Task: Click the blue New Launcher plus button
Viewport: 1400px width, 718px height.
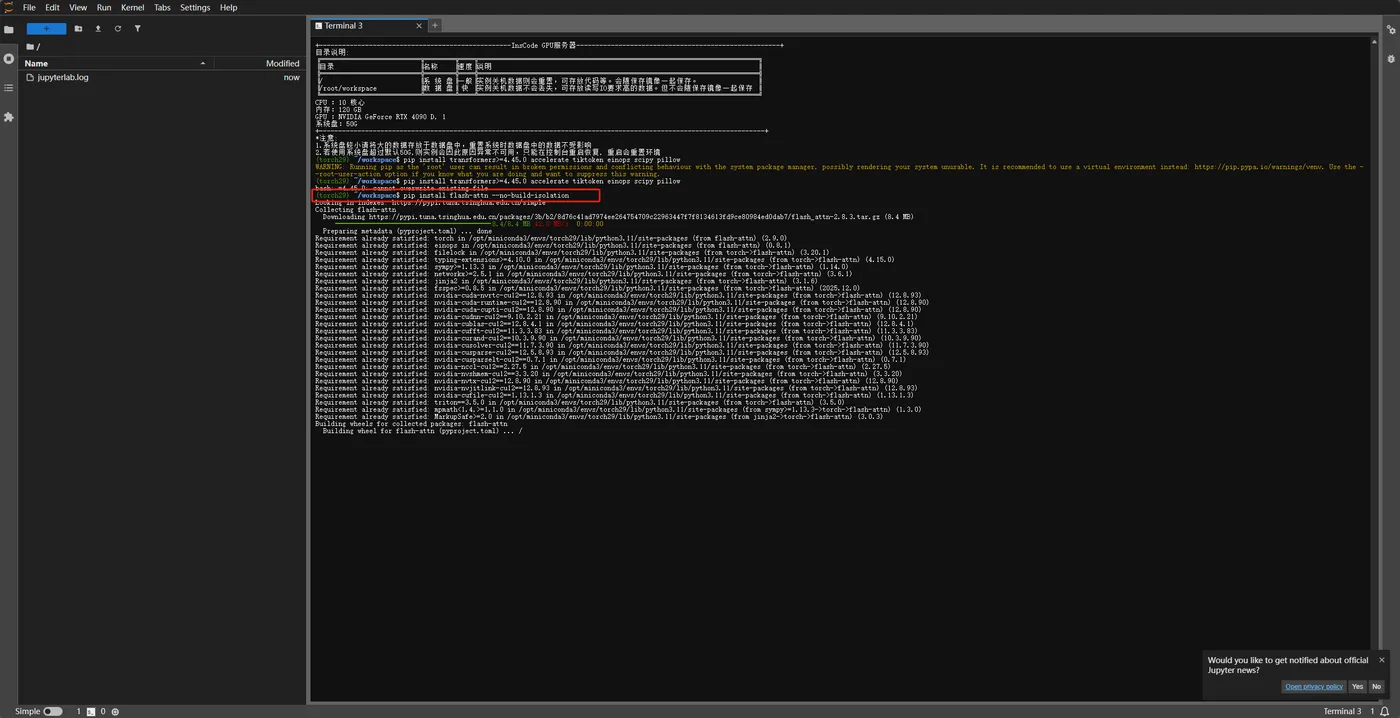Action: (46, 28)
